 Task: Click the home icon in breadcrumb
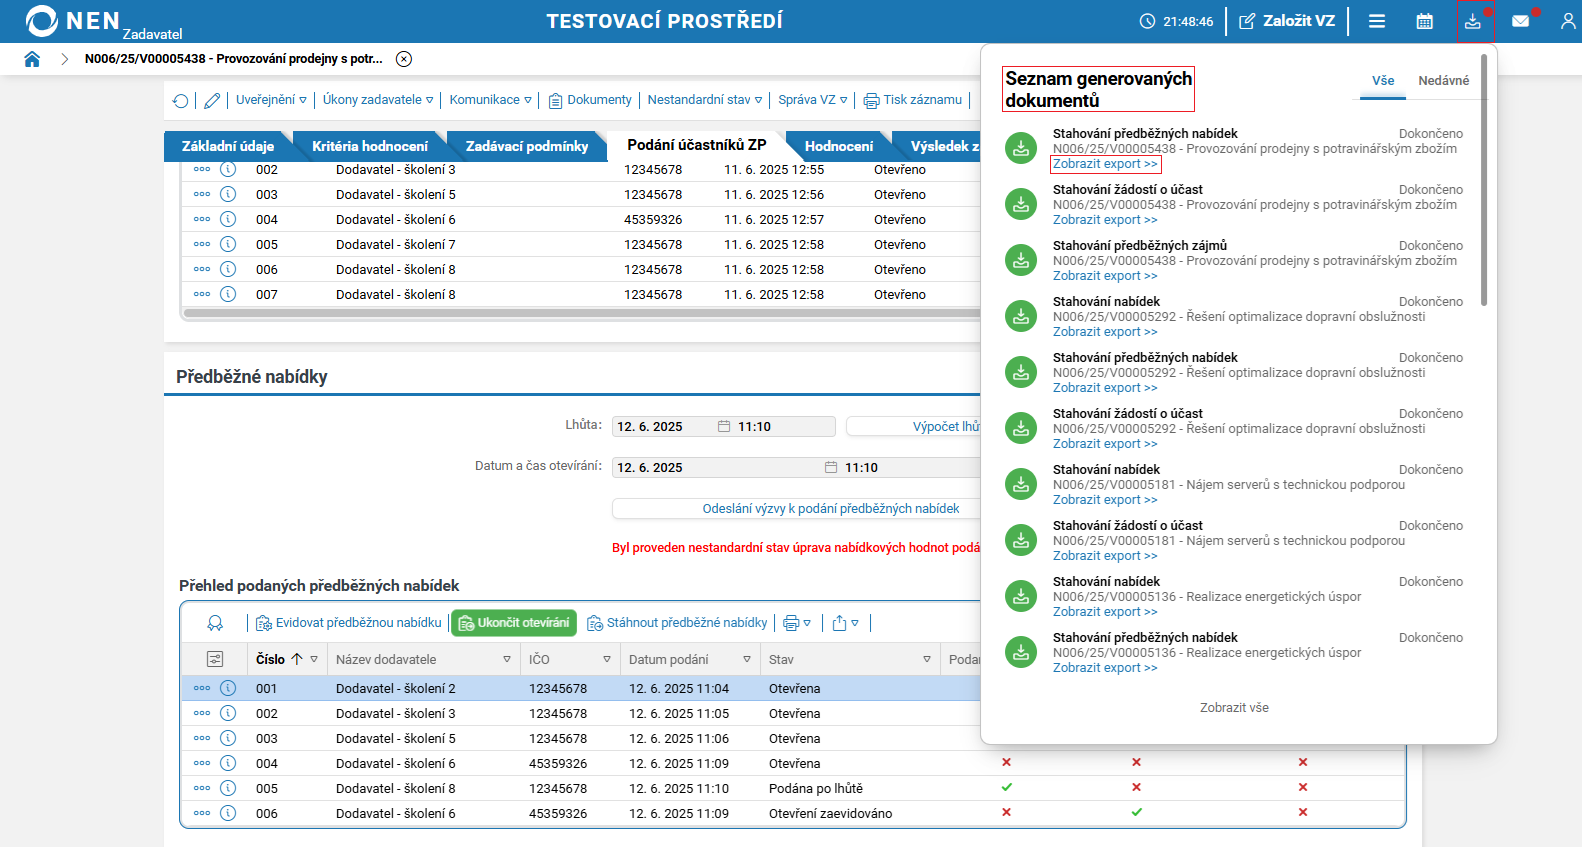pos(32,59)
